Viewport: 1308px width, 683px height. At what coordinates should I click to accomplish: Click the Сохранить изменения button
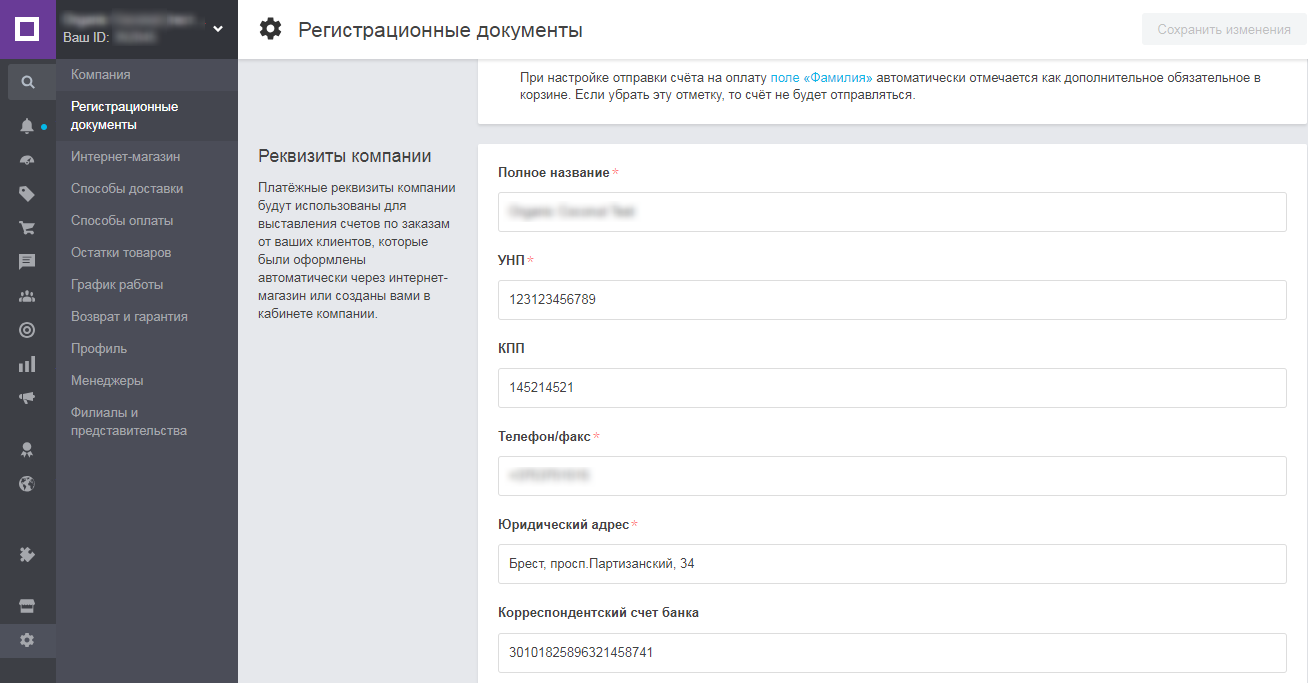coord(1223,30)
